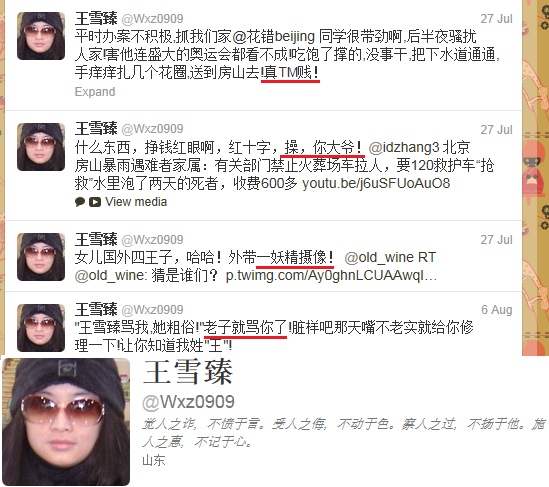Click the video play icon beside View media
Image resolution: width=549 pixels, height=487 pixels.
(x=95, y=202)
